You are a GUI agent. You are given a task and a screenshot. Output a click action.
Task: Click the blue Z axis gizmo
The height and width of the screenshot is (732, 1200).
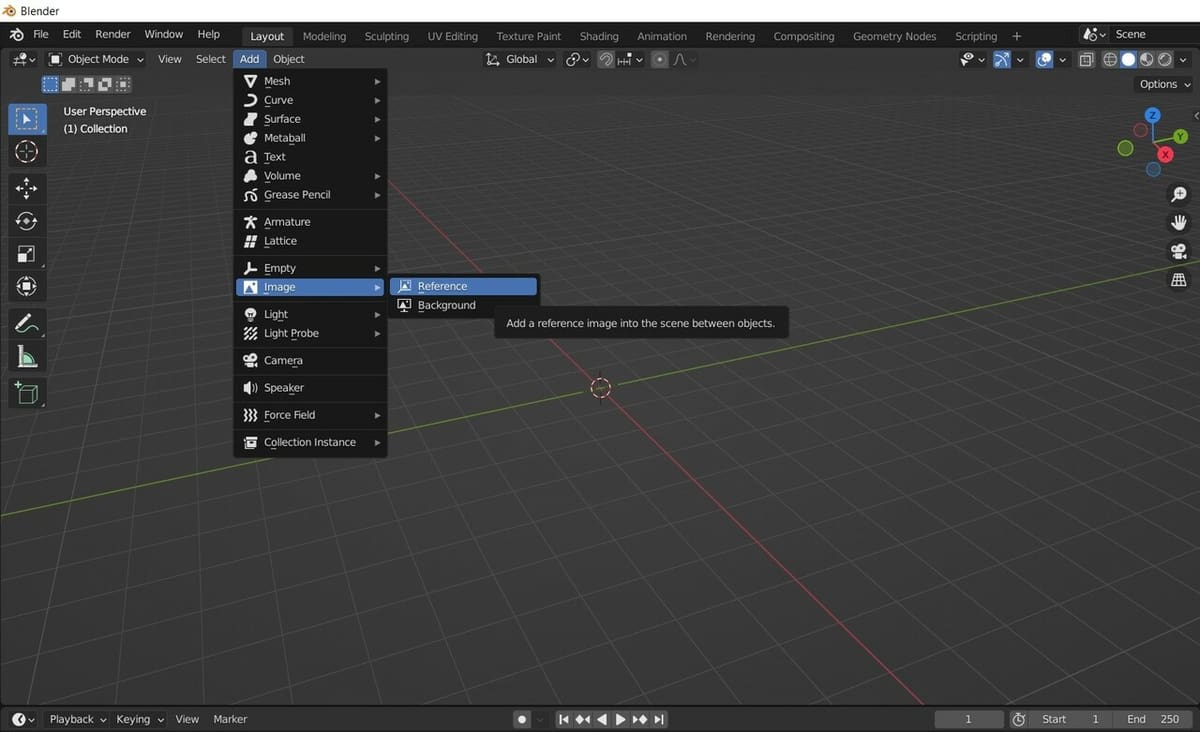pos(1153,115)
